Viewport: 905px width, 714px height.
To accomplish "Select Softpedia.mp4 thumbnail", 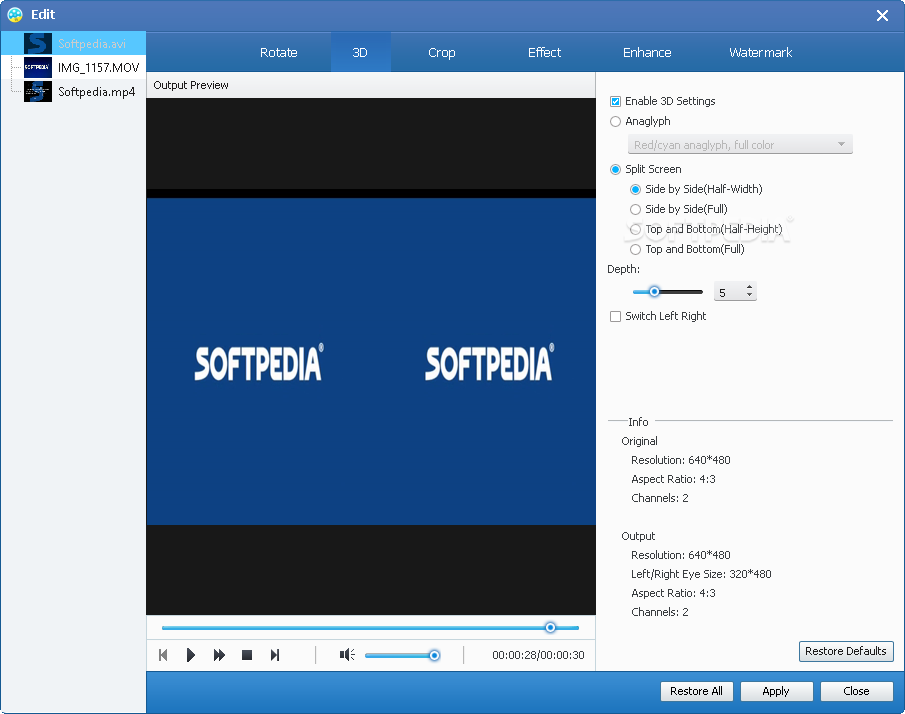I will [x=38, y=92].
